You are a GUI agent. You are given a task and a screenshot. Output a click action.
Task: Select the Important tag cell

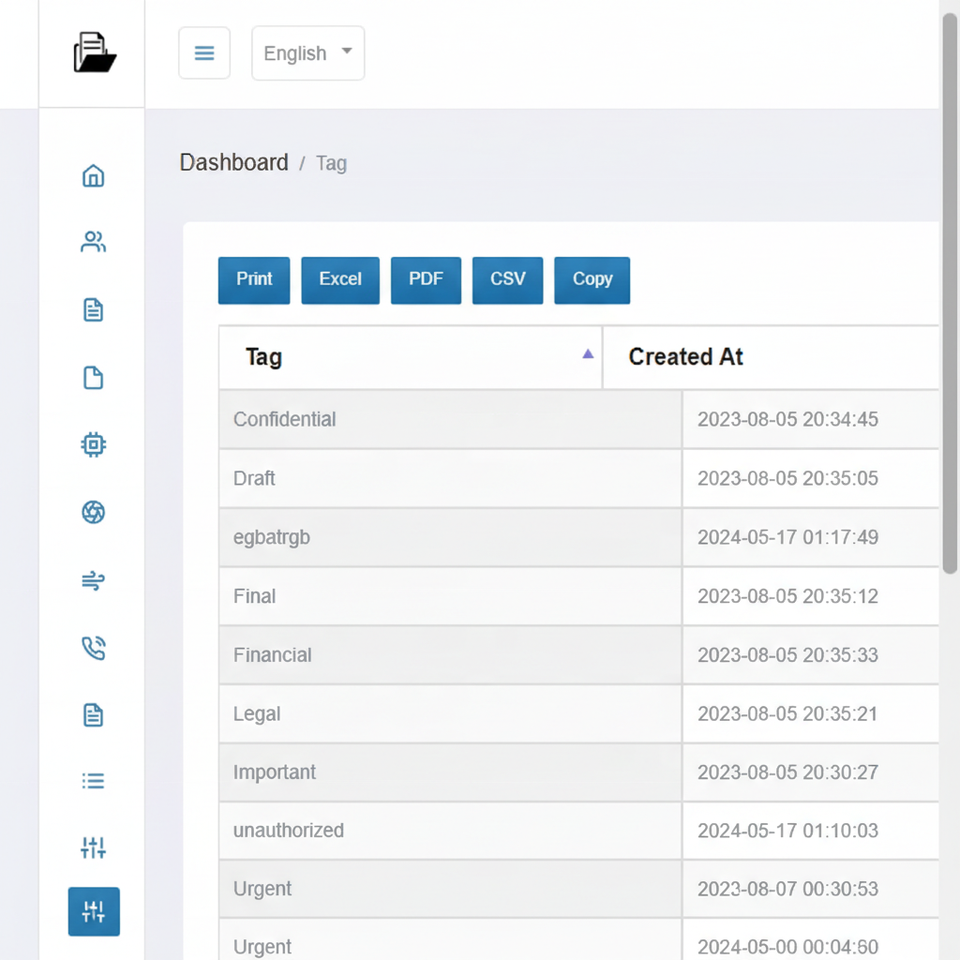(x=450, y=772)
